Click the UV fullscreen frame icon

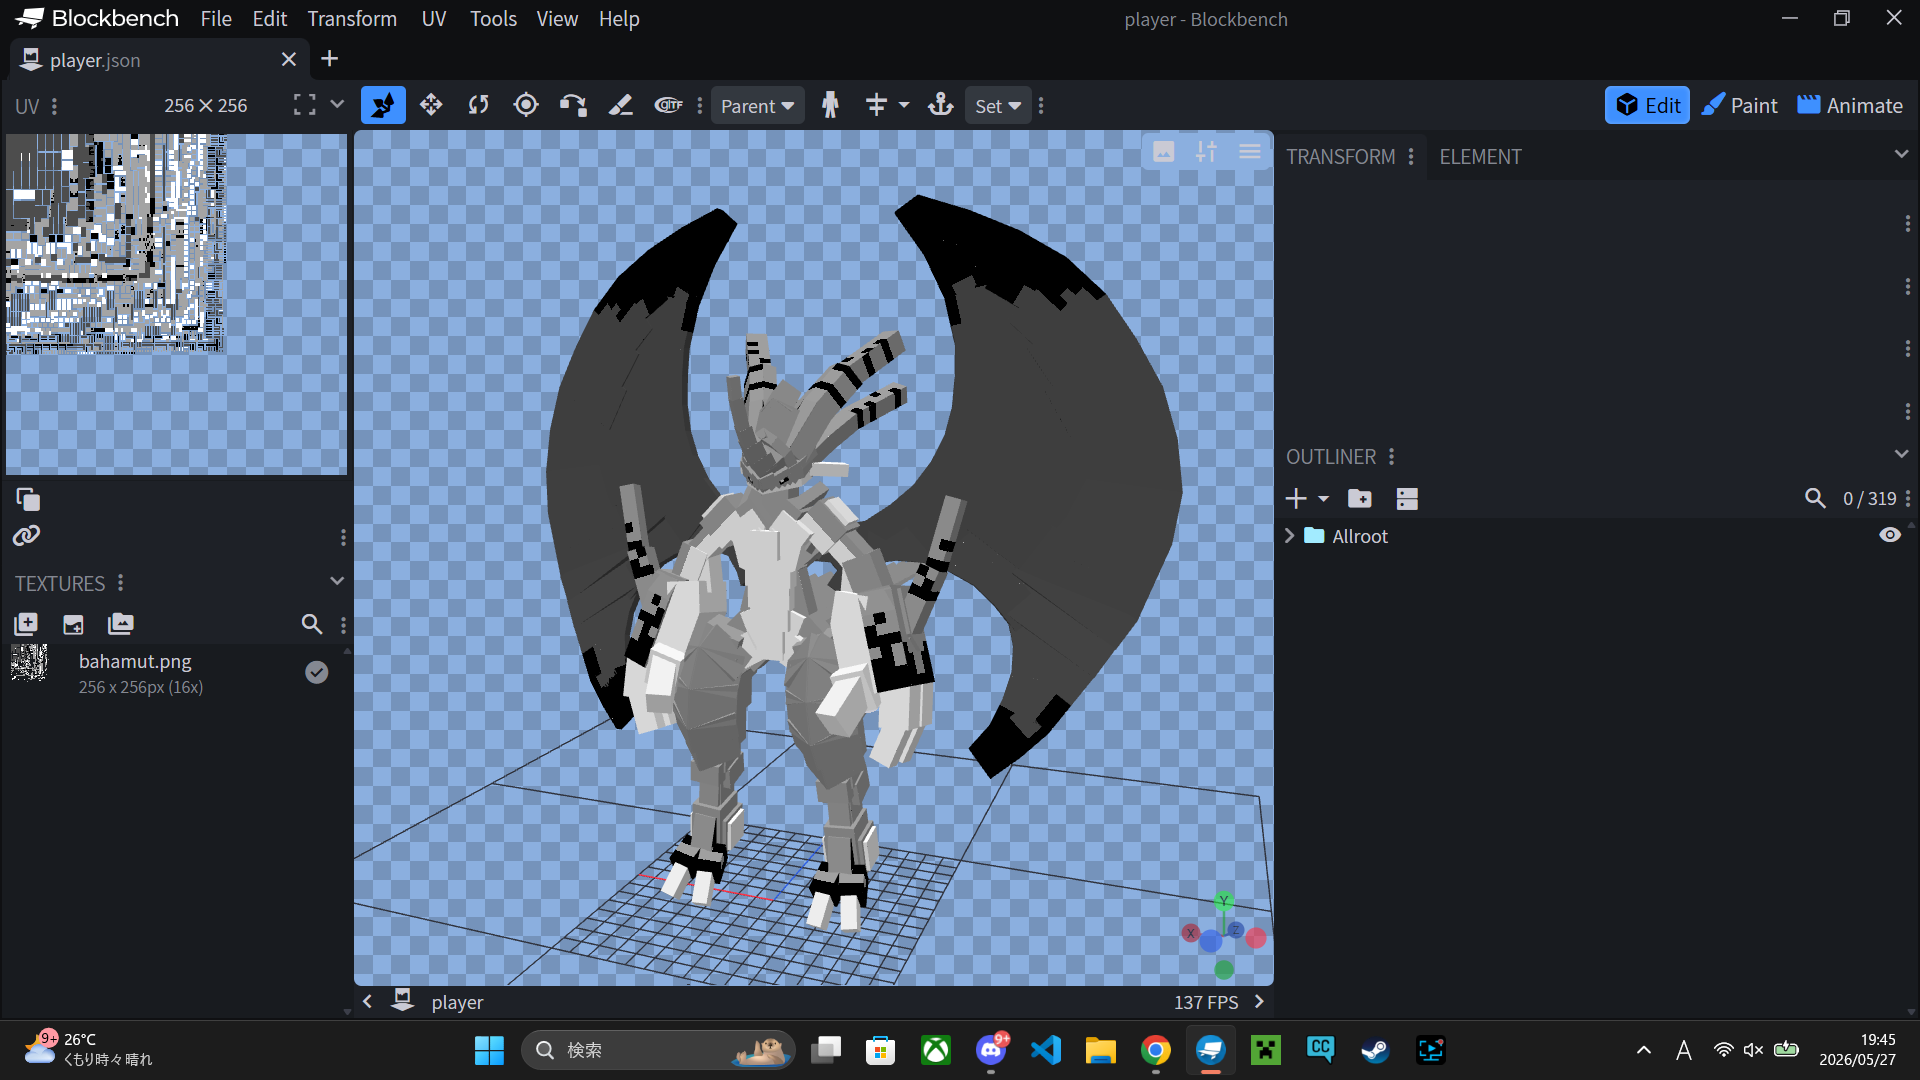coord(305,105)
